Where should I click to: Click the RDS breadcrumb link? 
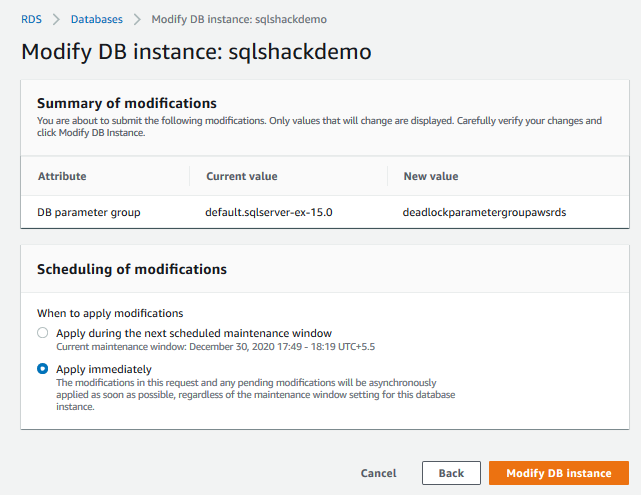[x=31, y=19]
